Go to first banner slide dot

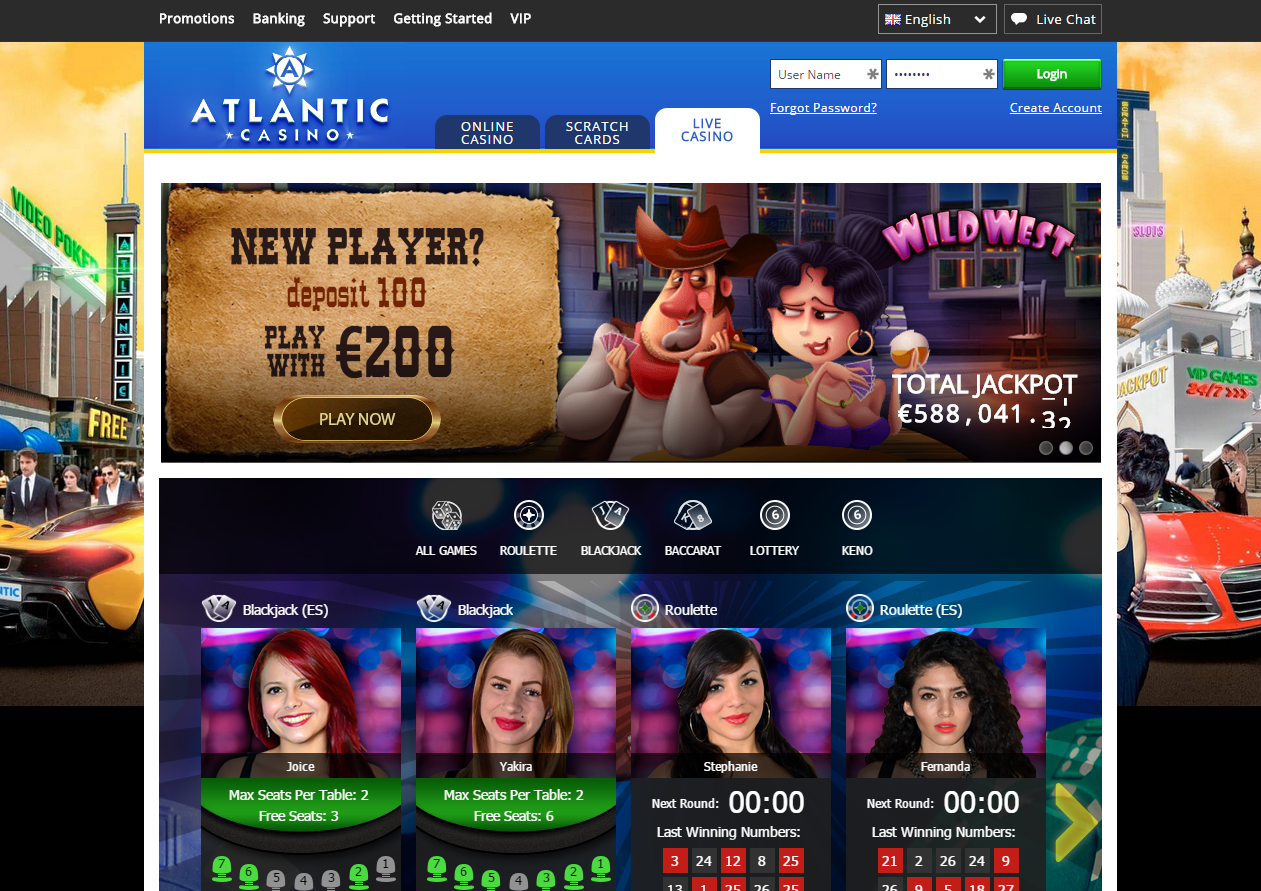pyautogui.click(x=1046, y=448)
